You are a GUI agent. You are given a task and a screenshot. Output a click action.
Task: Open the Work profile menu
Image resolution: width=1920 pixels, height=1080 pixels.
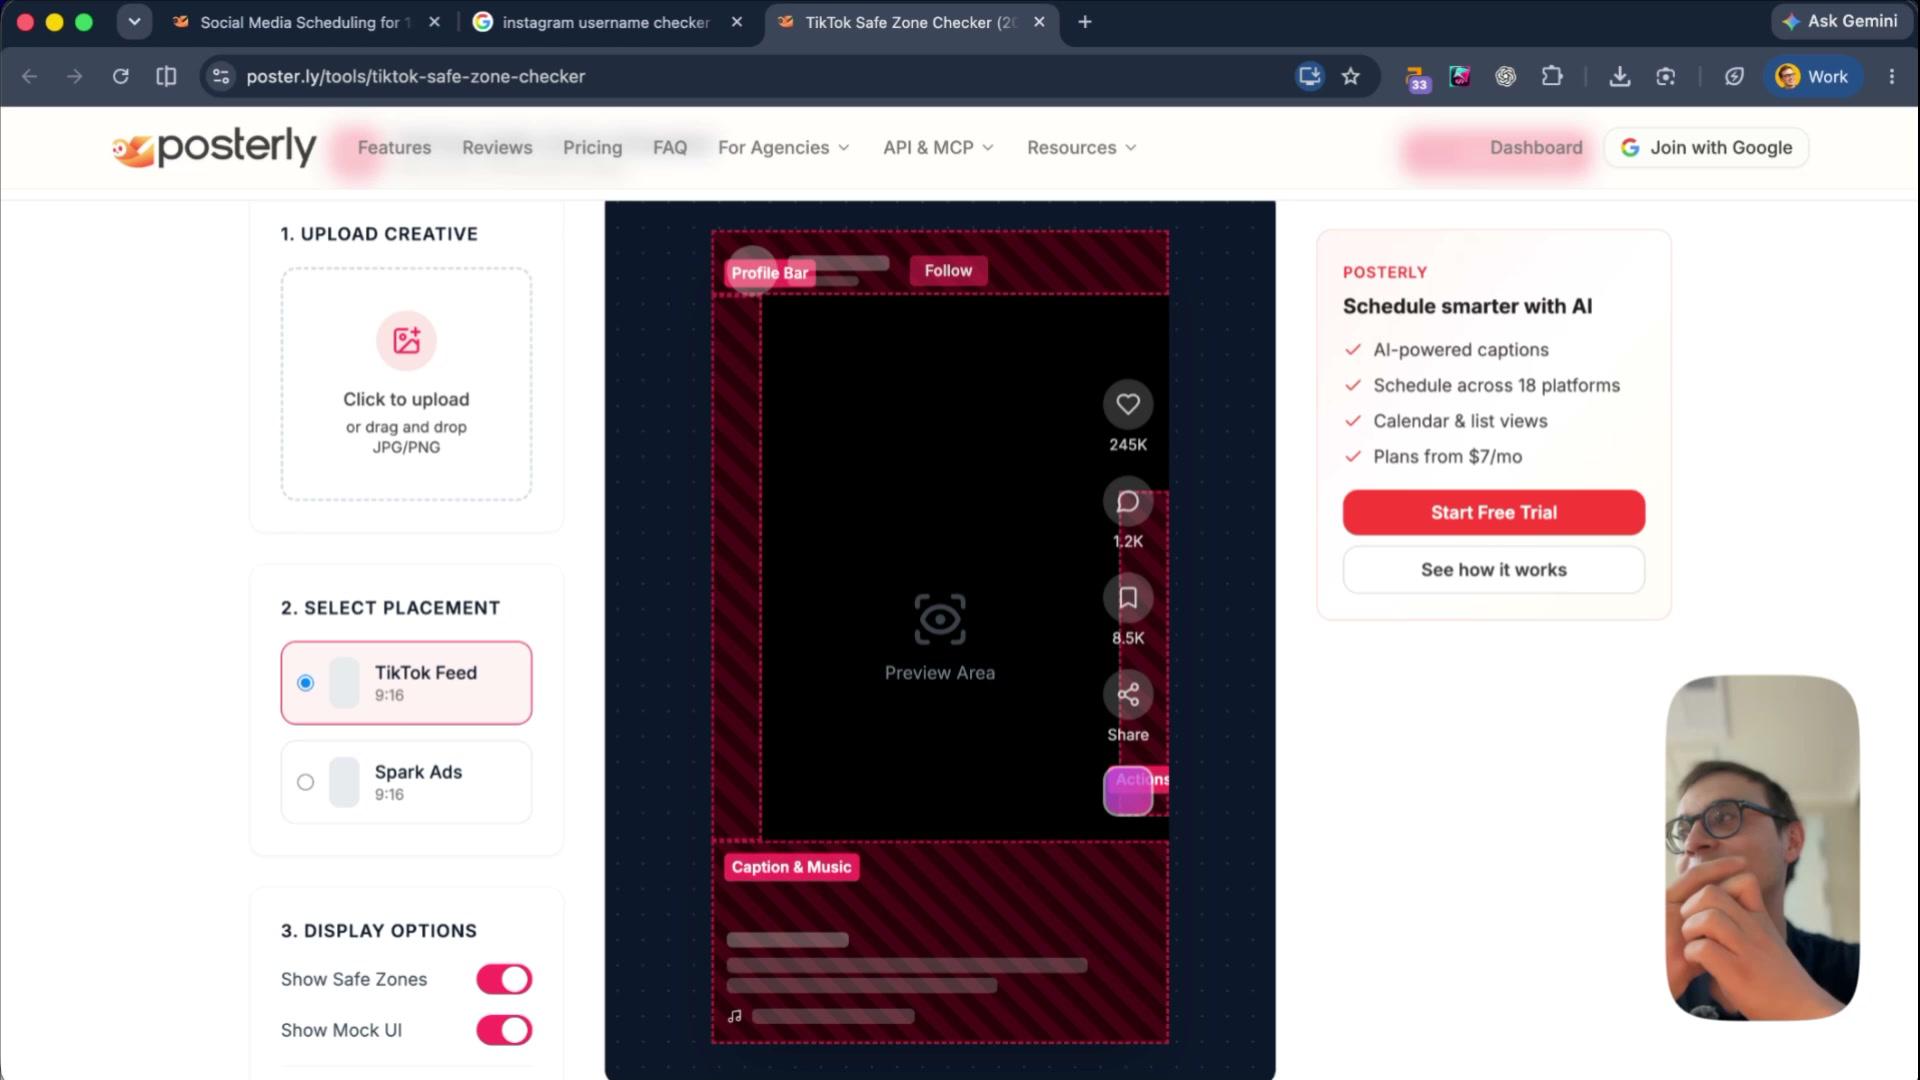point(1813,76)
